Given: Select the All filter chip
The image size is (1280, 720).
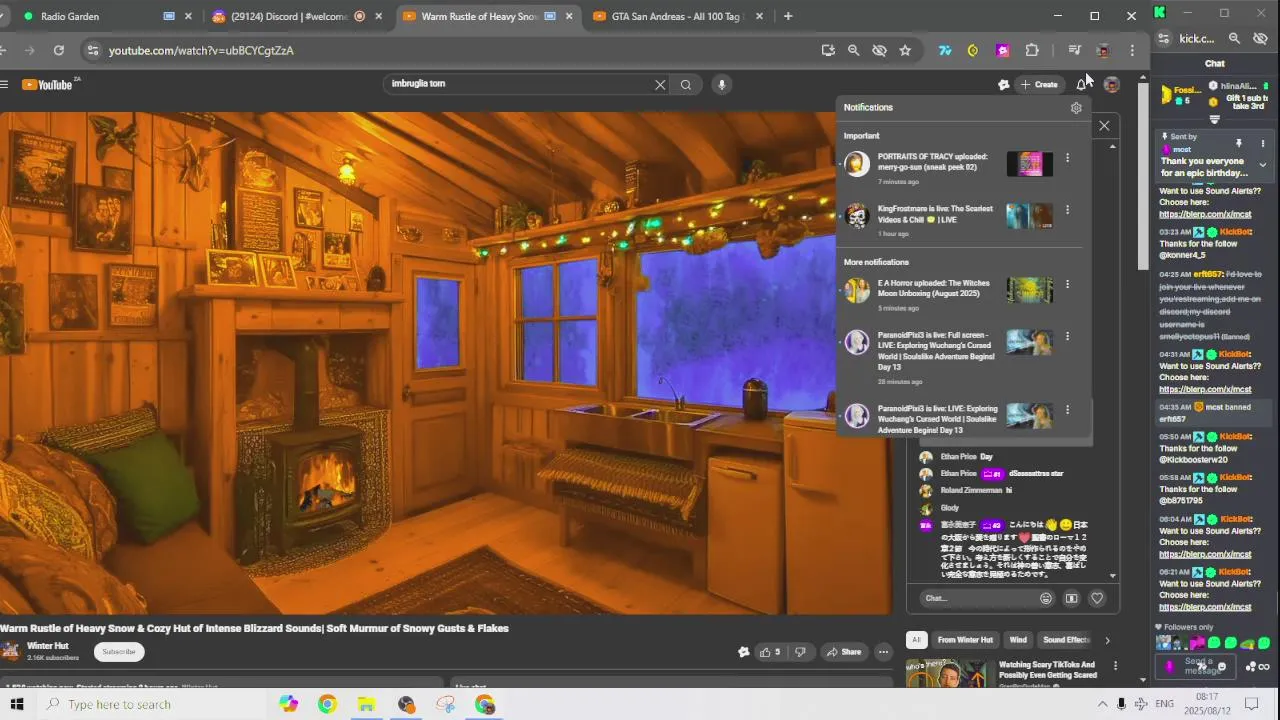Looking at the screenshot, I should [915, 640].
